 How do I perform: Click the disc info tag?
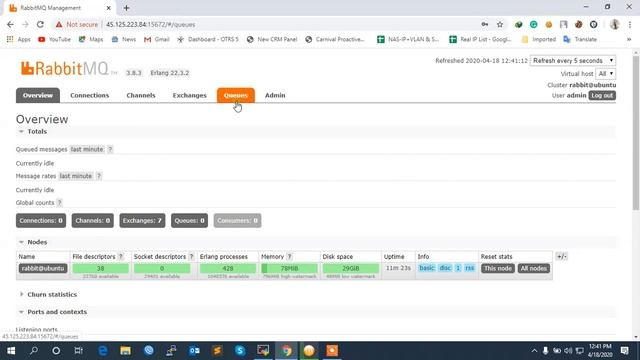(445, 268)
